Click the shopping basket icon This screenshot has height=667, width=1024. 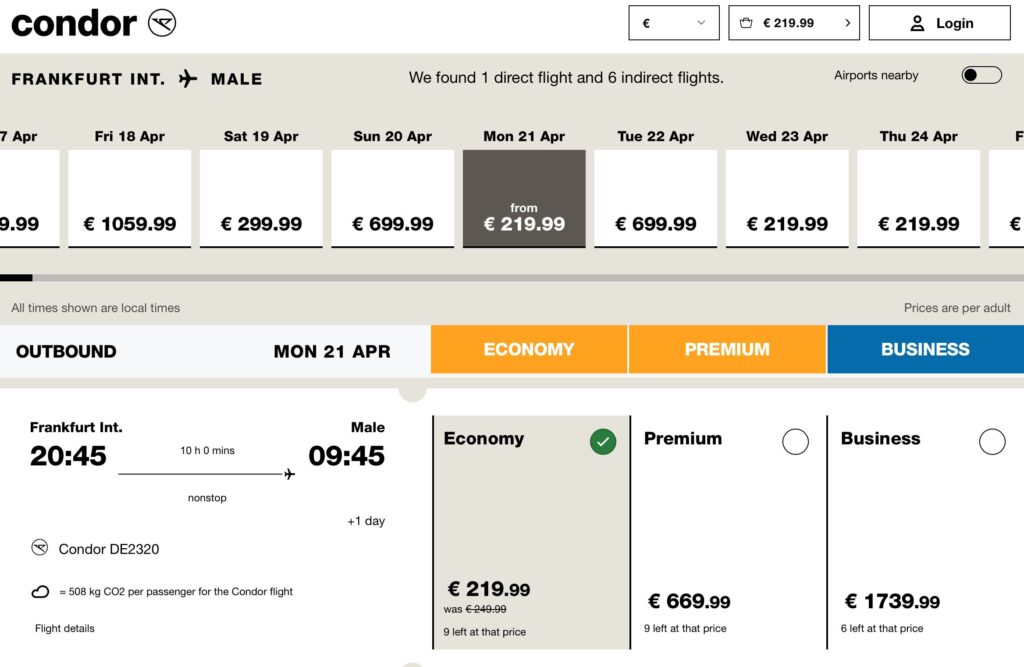click(746, 23)
